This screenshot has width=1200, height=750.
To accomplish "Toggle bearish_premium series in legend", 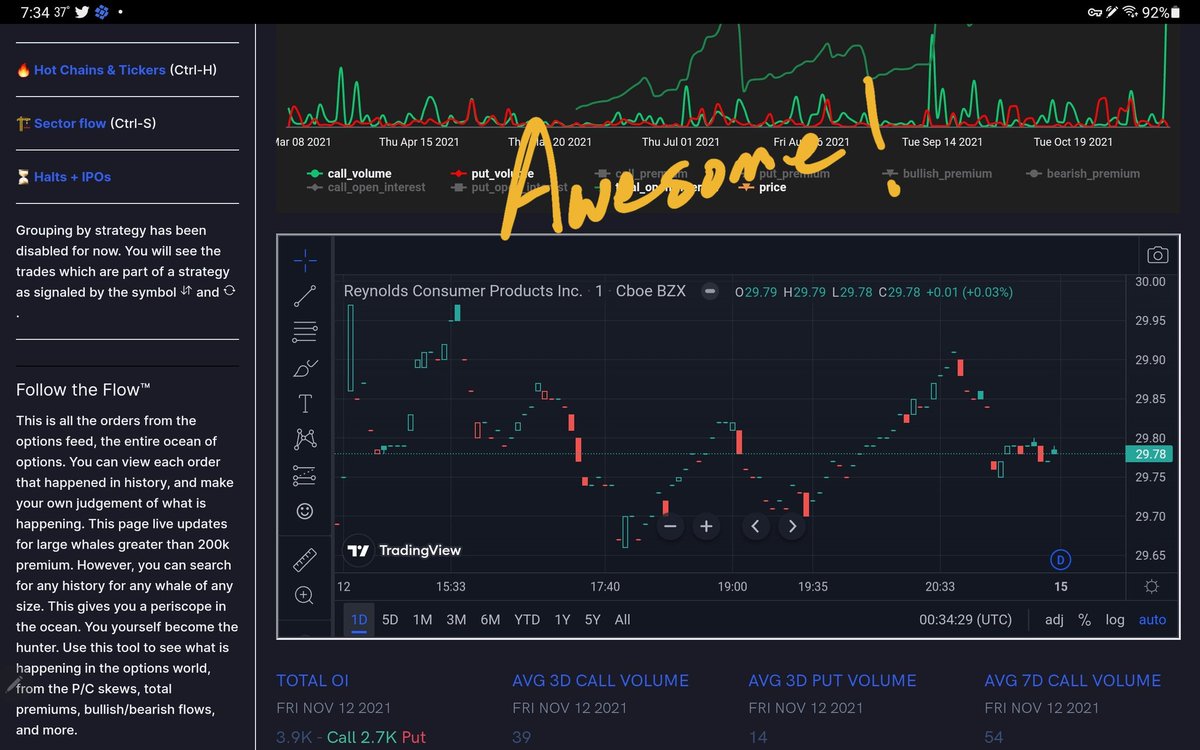I will [x=1083, y=173].
